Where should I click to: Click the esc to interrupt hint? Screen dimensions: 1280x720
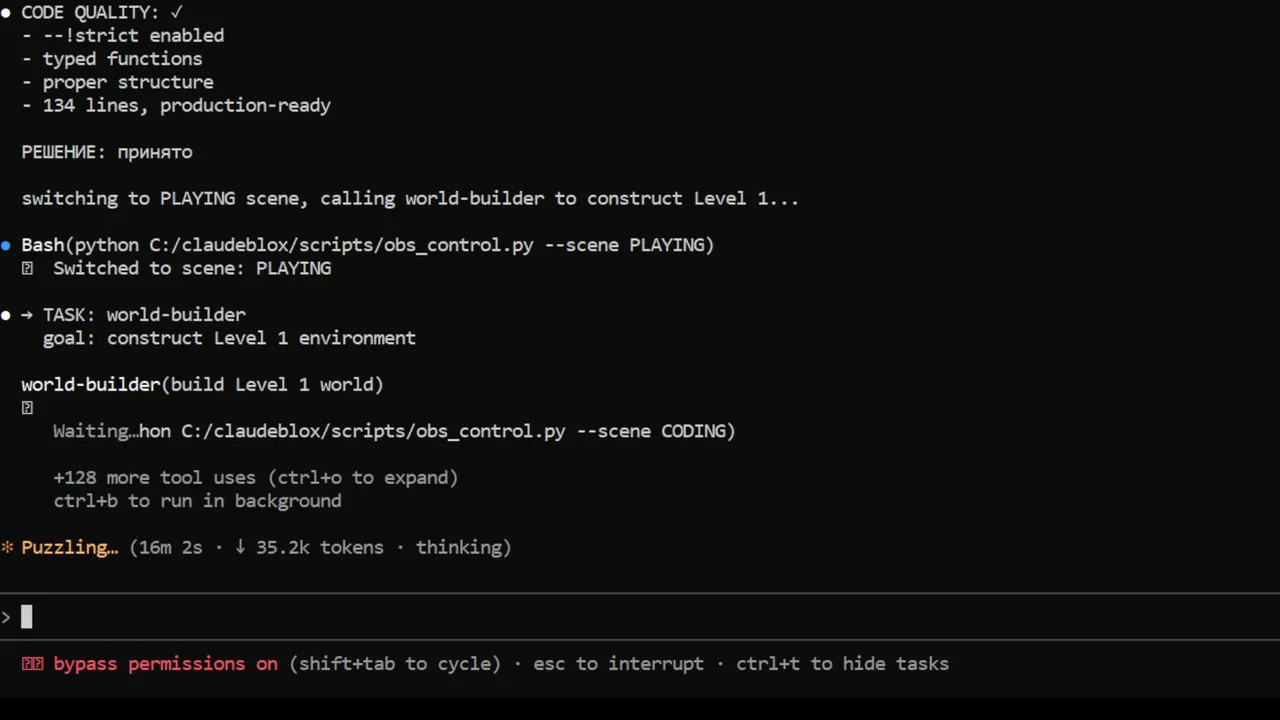[x=618, y=664]
